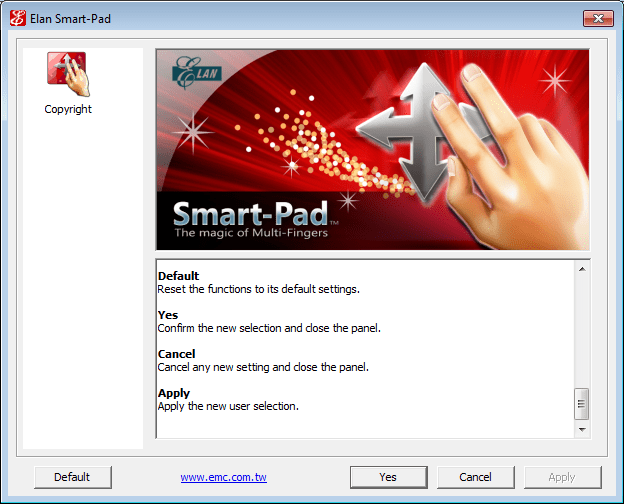This screenshot has width=624, height=504.
Task: Click the scroll up arrow in help text
Action: click(x=582, y=269)
